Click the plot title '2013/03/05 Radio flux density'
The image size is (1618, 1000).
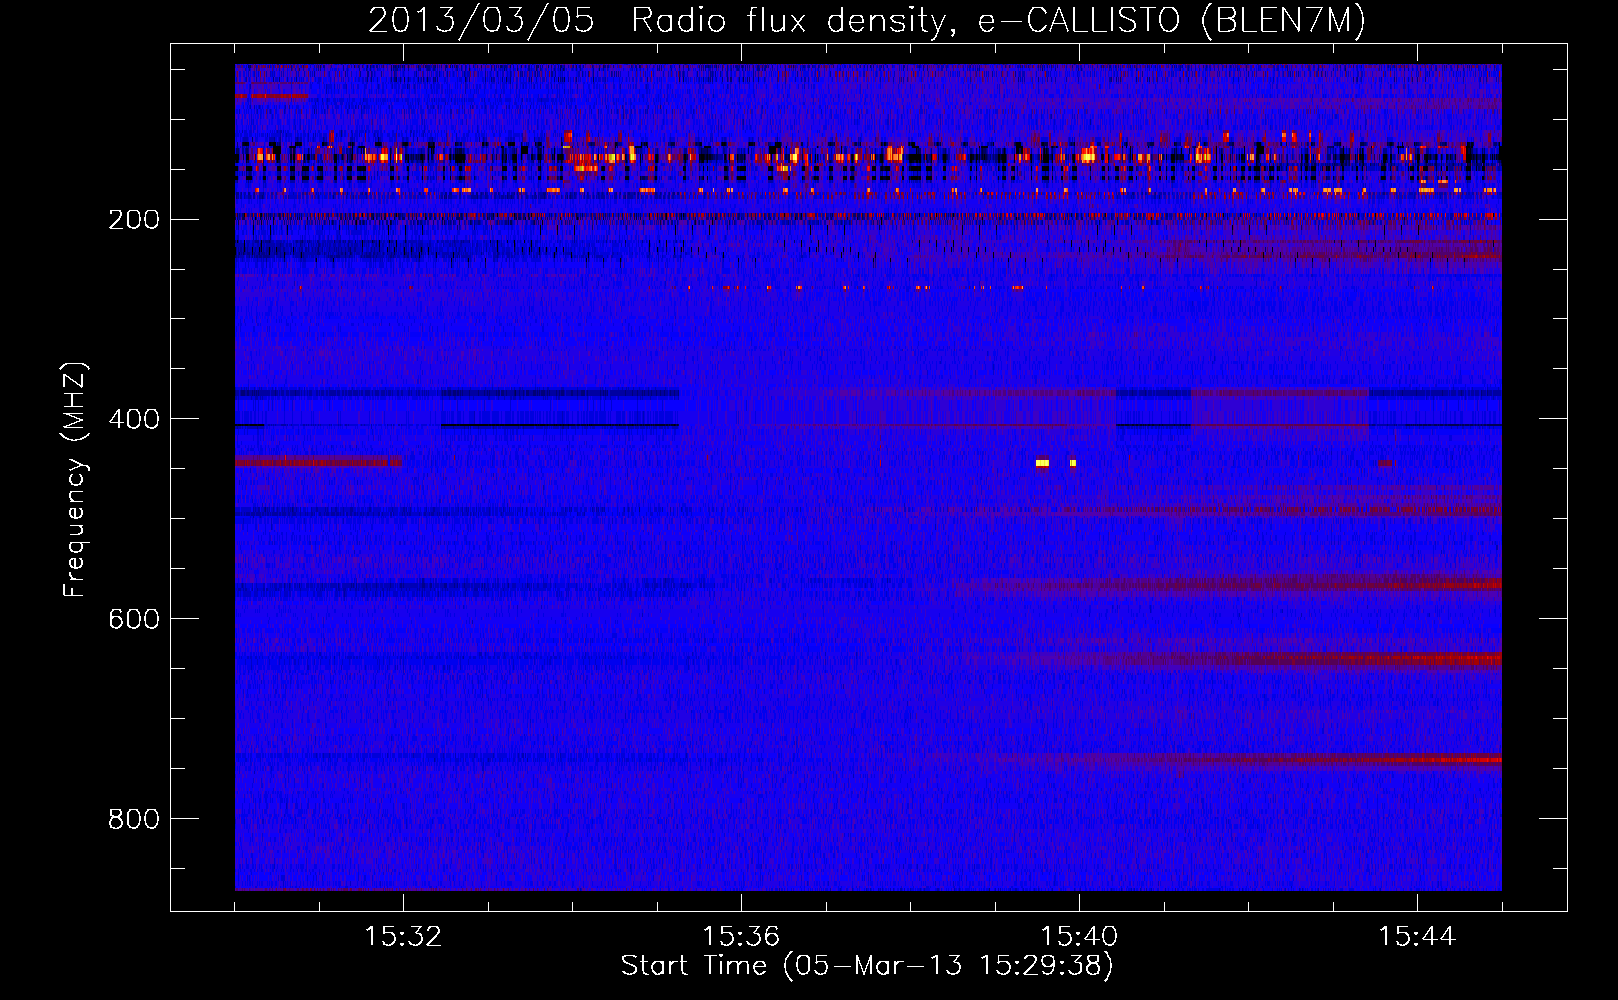tap(866, 20)
